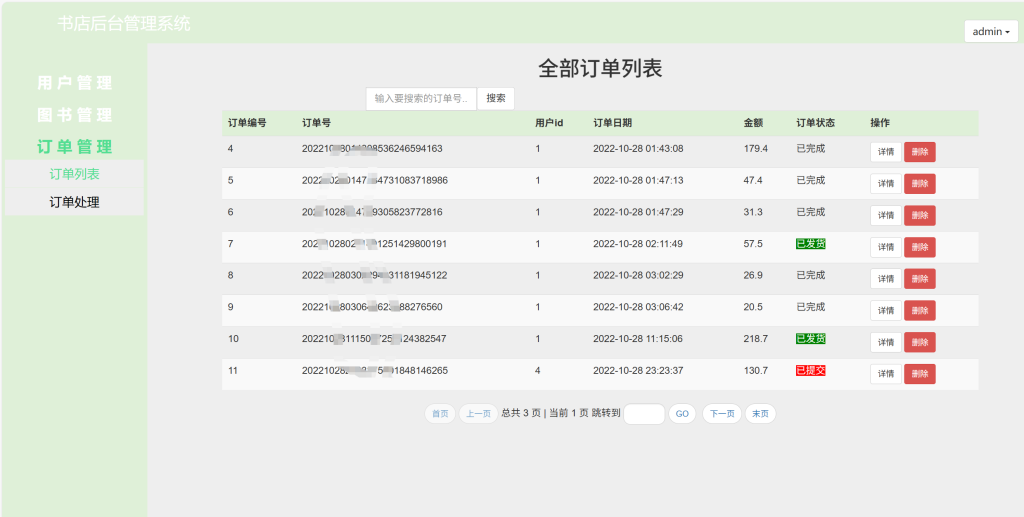Click the 订单编号 column header
This screenshot has width=1024, height=517.
coord(247,123)
